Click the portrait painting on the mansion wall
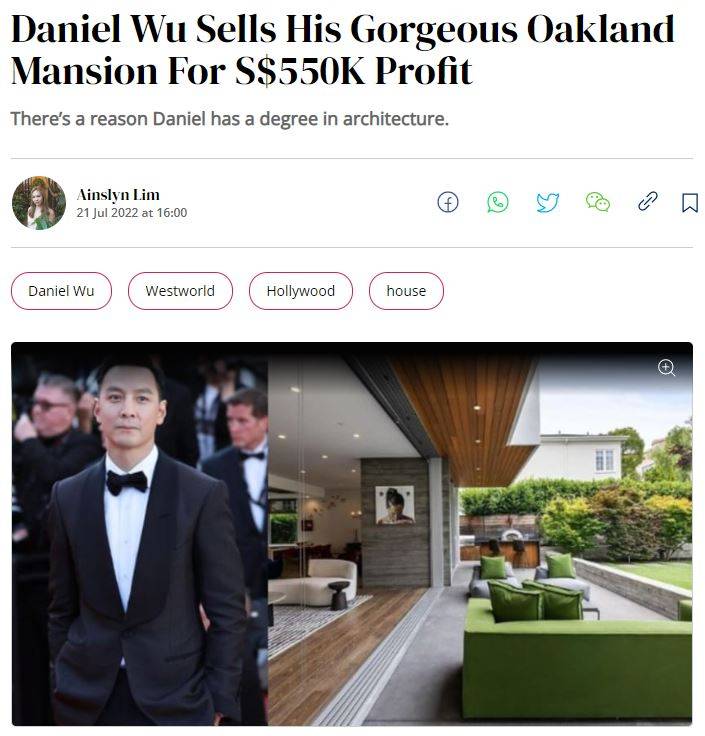 (x=395, y=505)
